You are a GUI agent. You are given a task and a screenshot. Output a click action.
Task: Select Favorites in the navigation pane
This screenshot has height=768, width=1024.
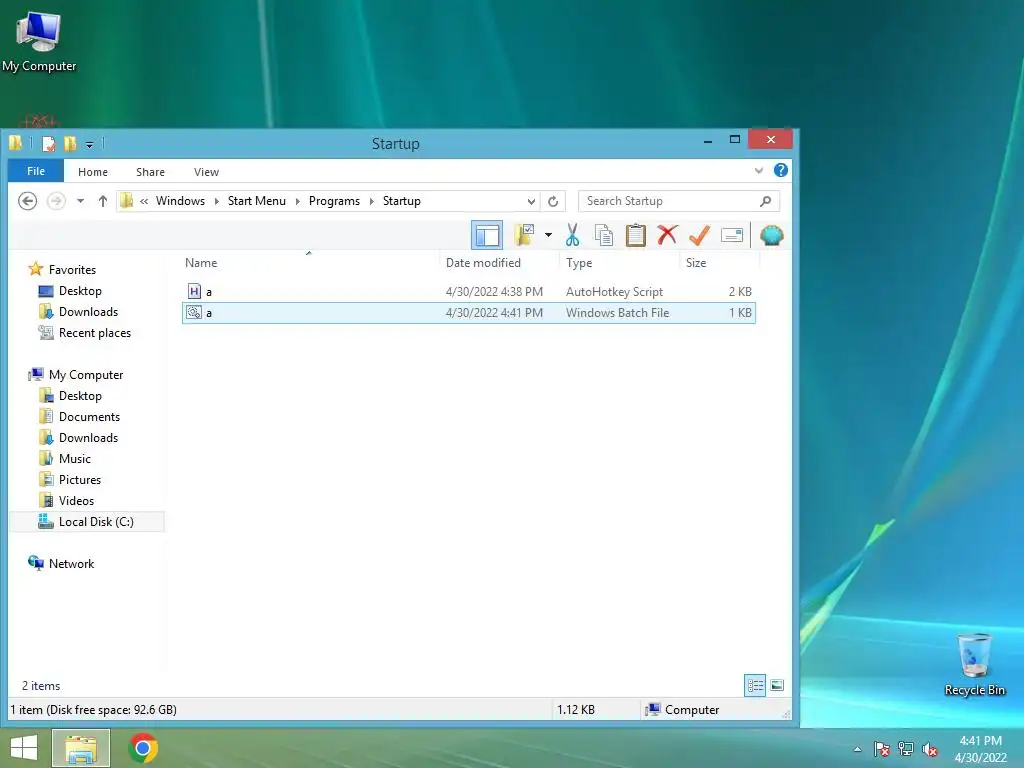coord(62,269)
